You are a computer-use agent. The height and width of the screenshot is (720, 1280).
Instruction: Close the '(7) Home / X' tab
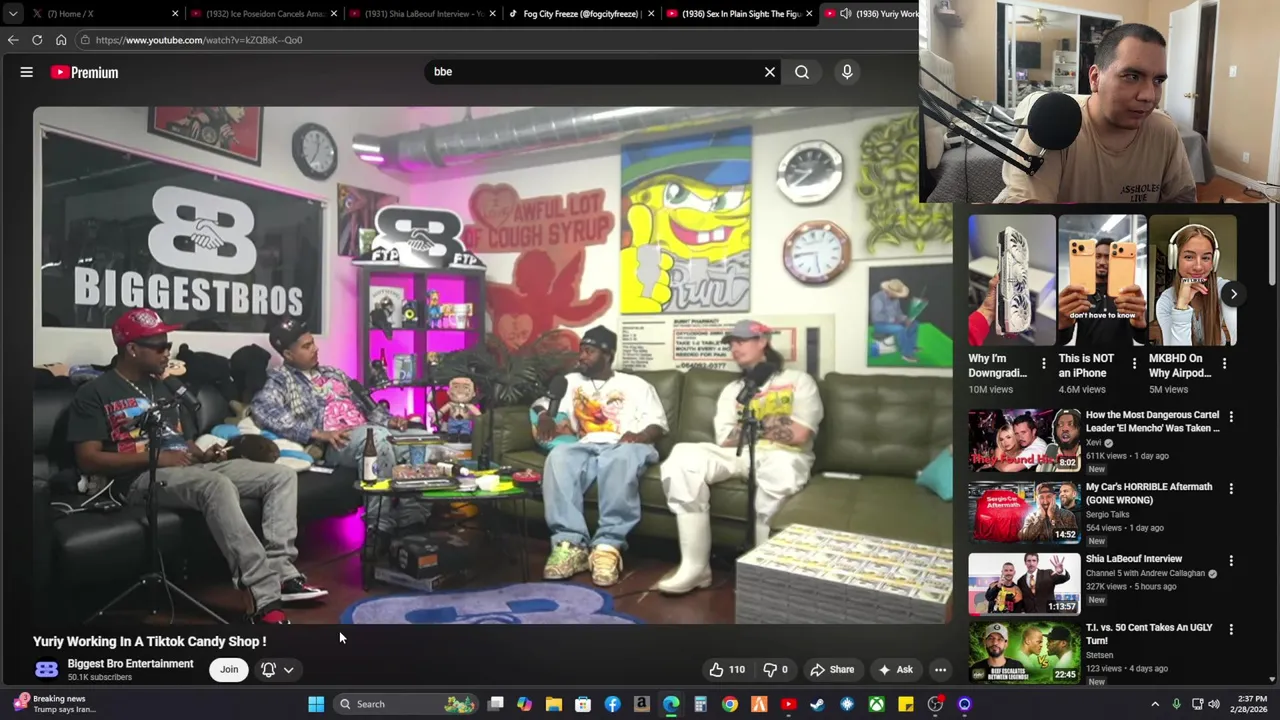pos(175,14)
